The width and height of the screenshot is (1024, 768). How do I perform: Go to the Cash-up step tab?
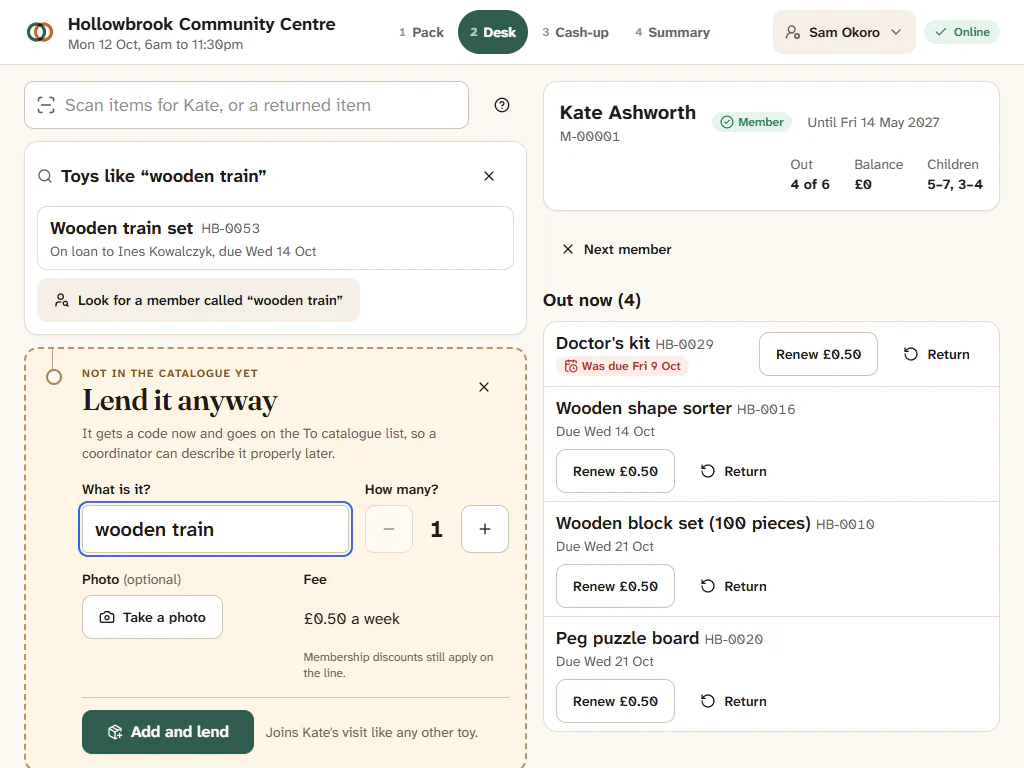(575, 32)
